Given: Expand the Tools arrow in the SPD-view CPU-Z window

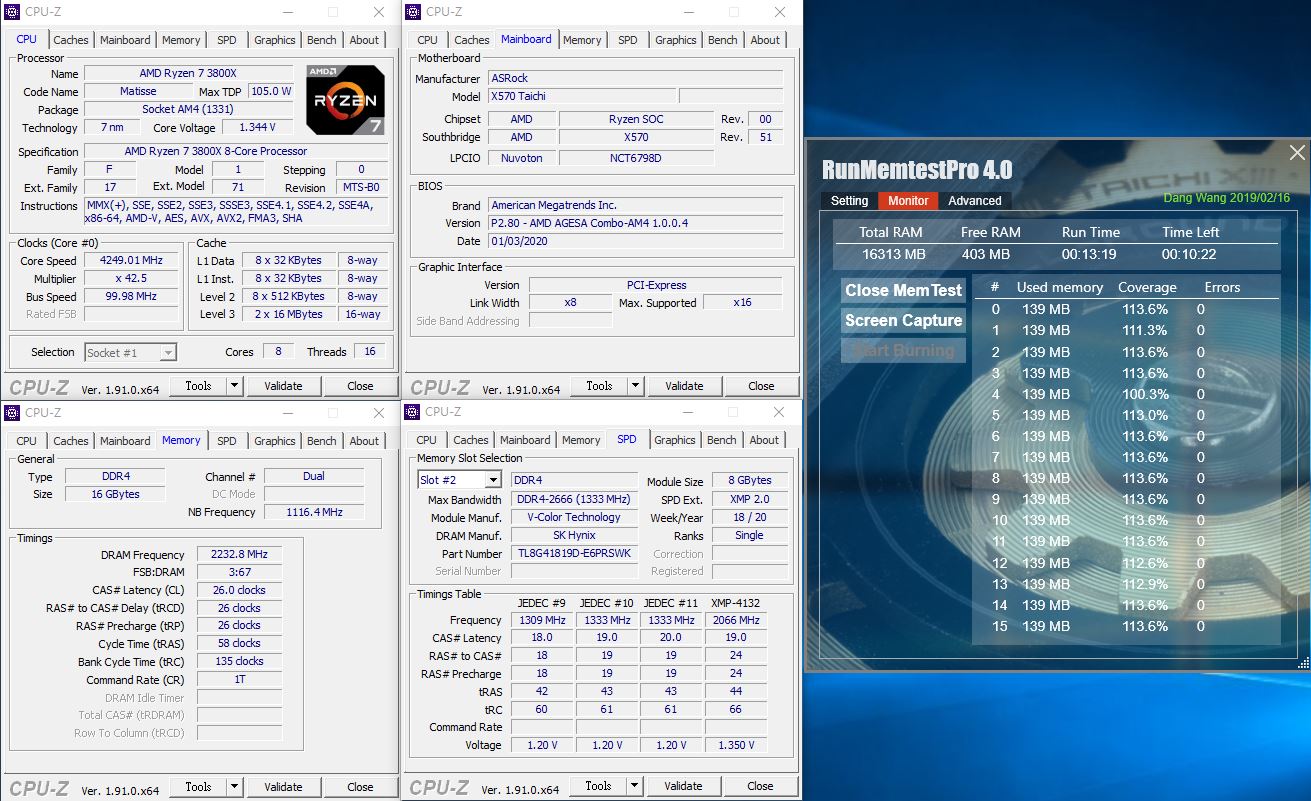Looking at the screenshot, I should point(635,786).
